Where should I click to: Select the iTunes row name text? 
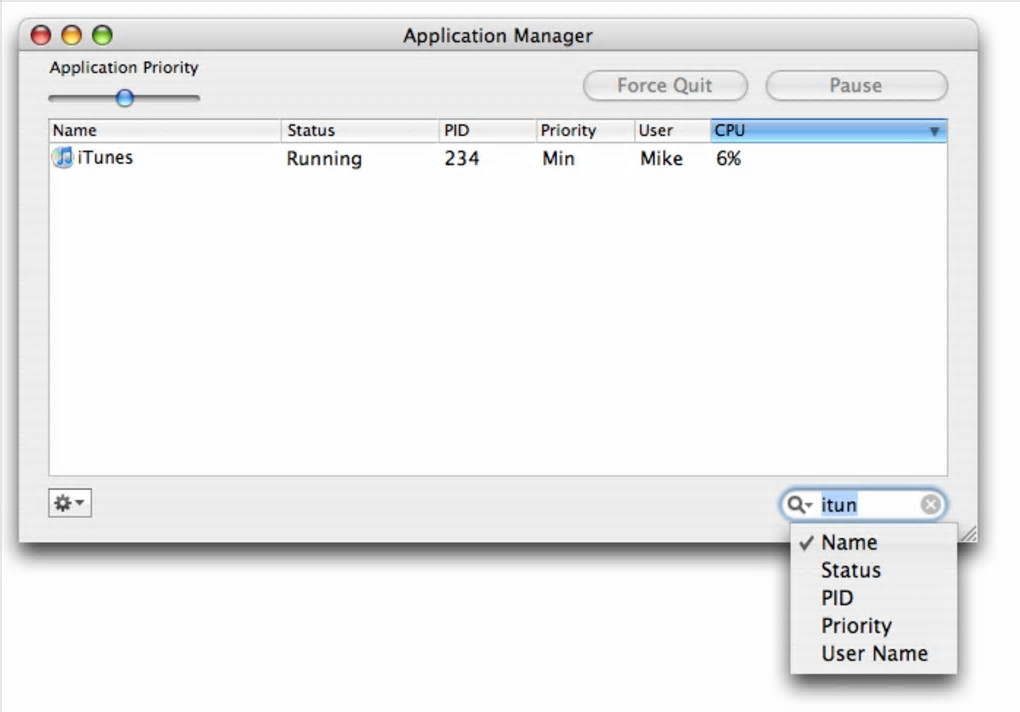pyautogui.click(x=105, y=157)
